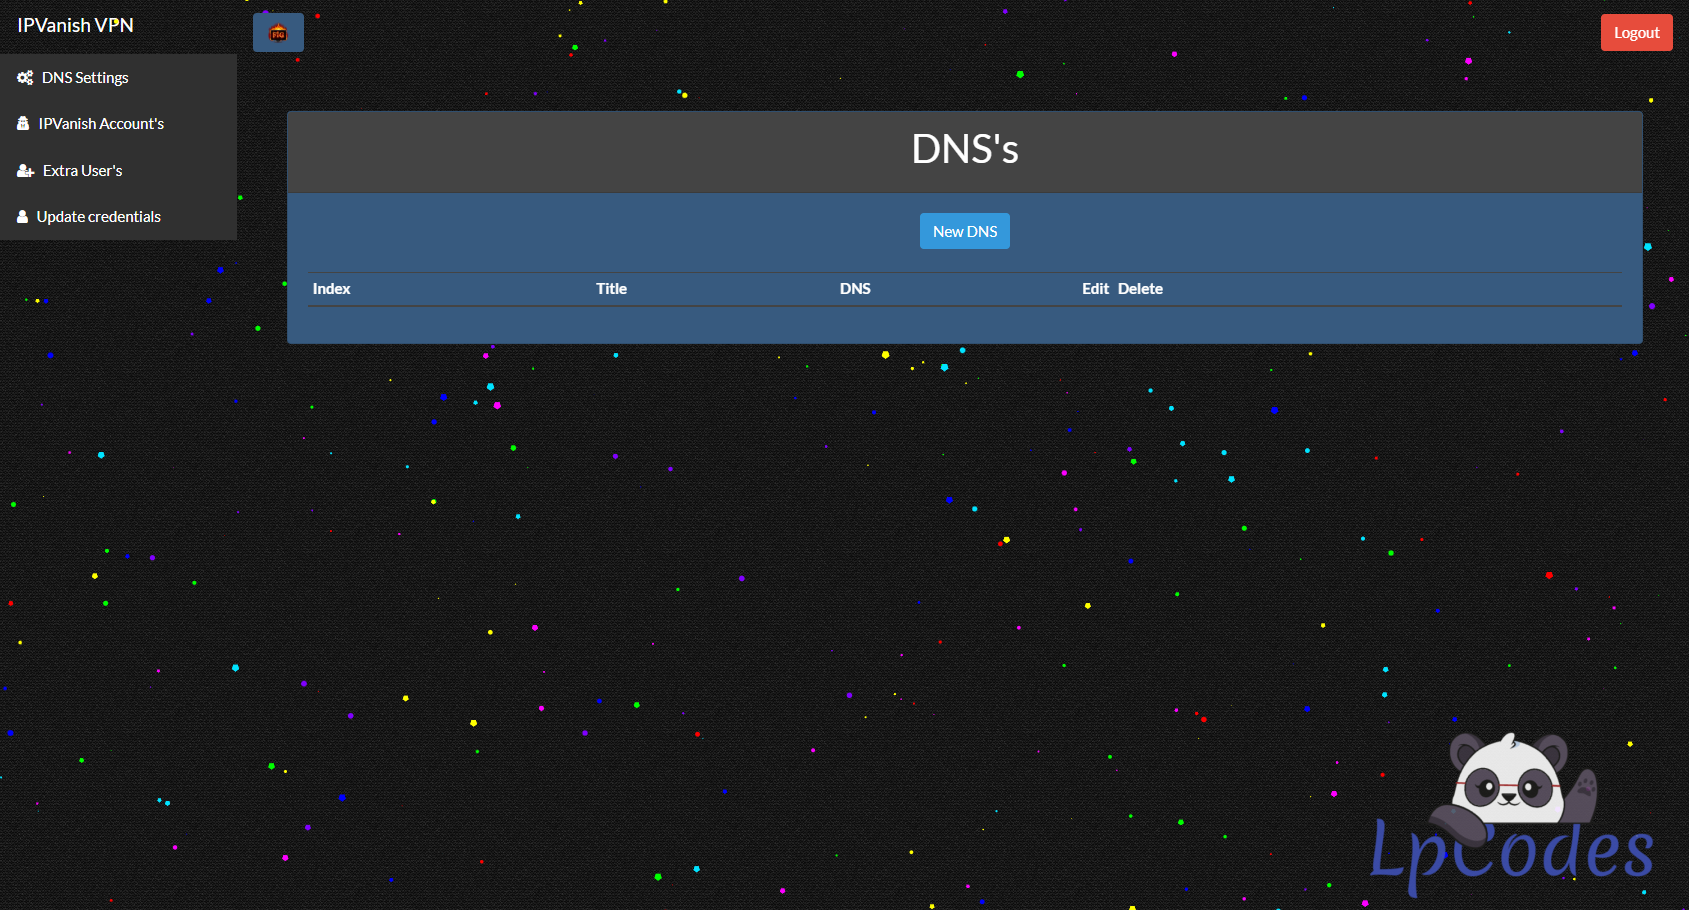Go to Extra User's section
Screen dimensions: 1689x910
point(82,171)
